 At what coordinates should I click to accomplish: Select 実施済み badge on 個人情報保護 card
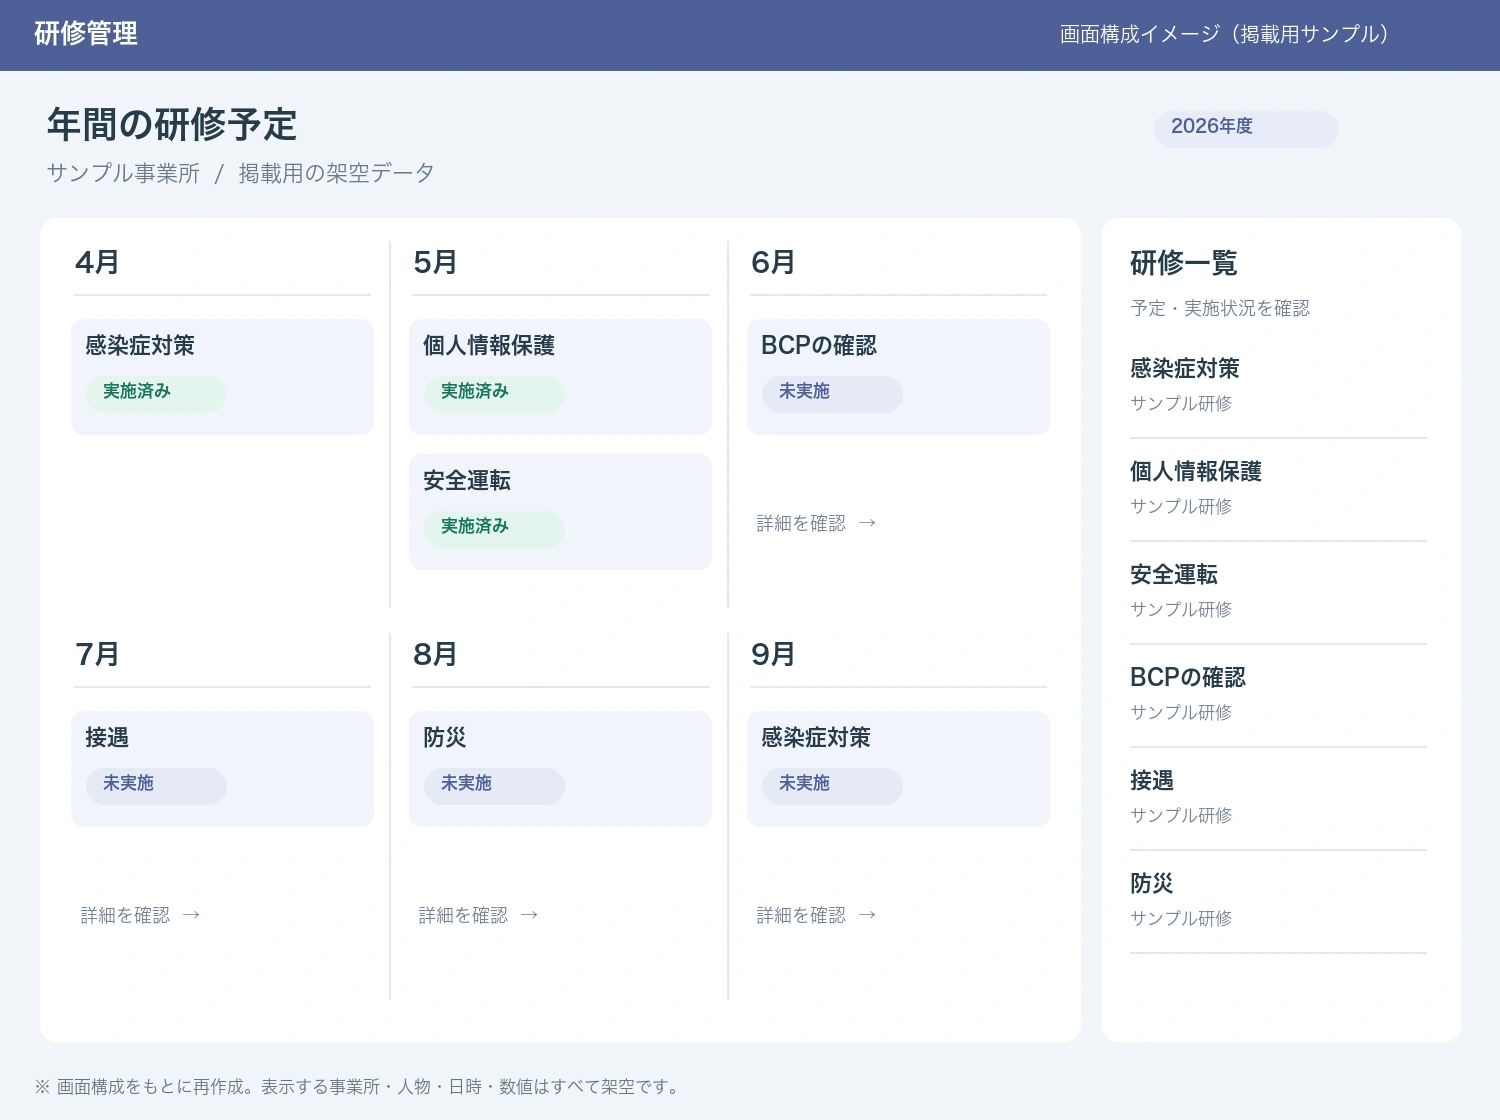point(494,393)
